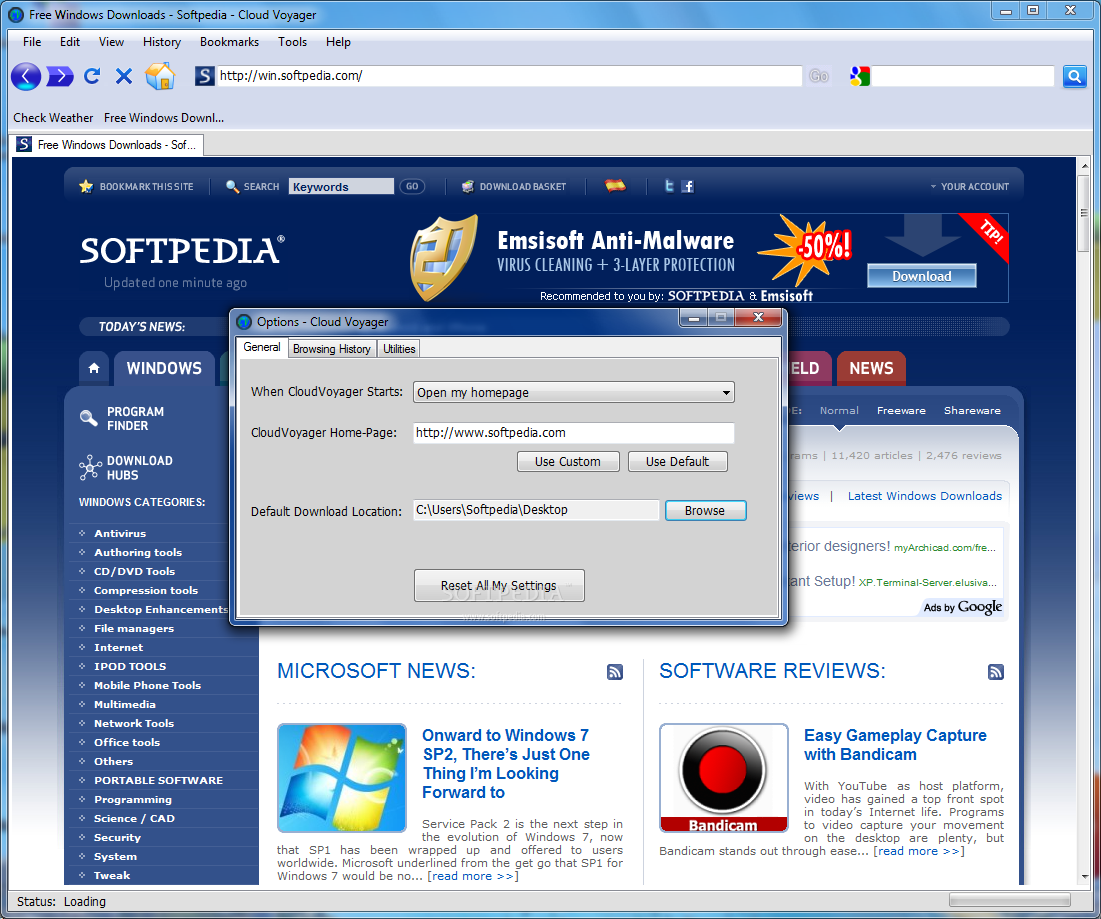Click the Shareware filter link

point(972,411)
